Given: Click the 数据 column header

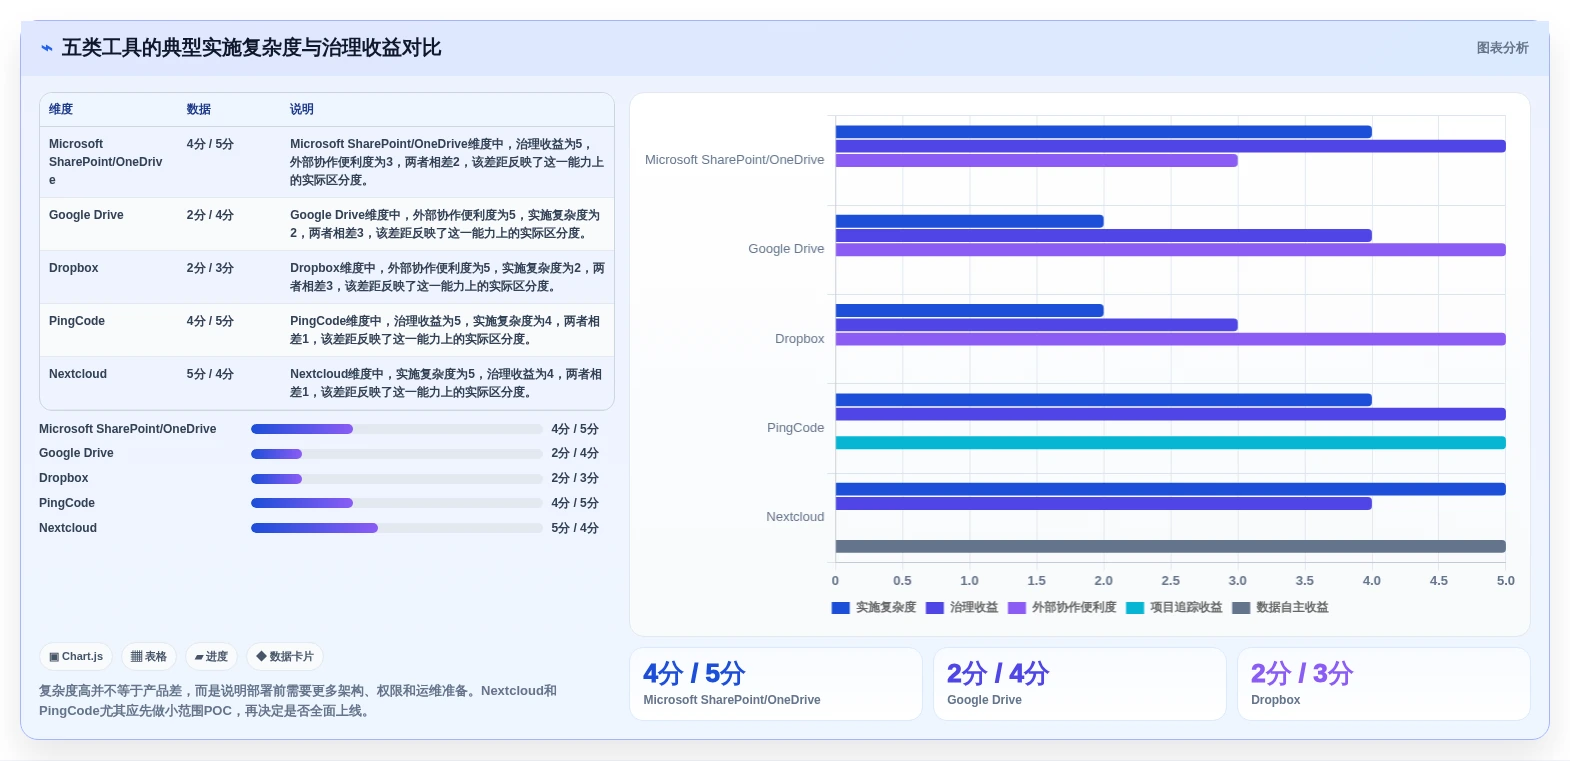Looking at the screenshot, I should [x=199, y=109].
